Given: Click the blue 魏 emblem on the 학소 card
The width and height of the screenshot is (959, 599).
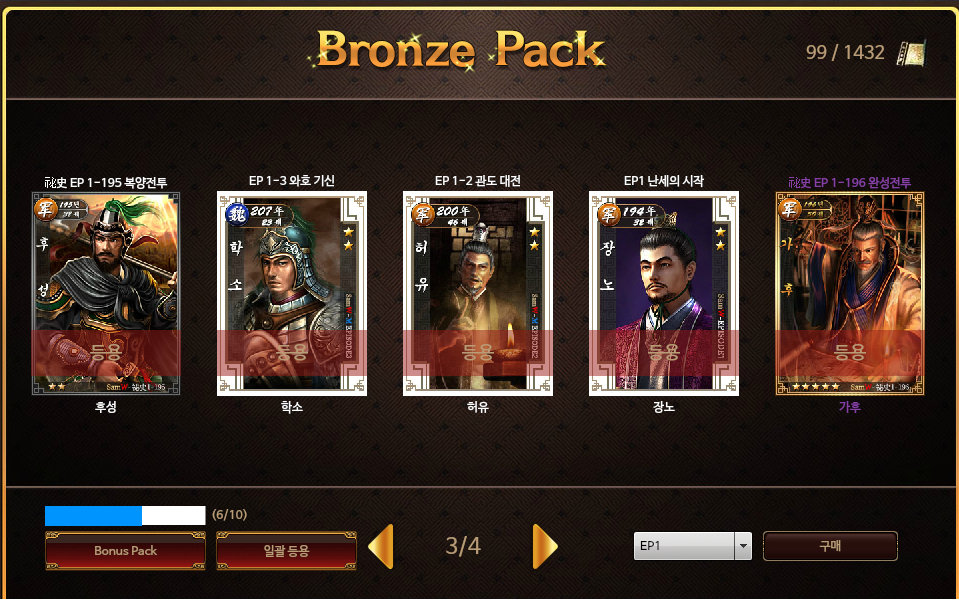Looking at the screenshot, I should tap(237, 214).
